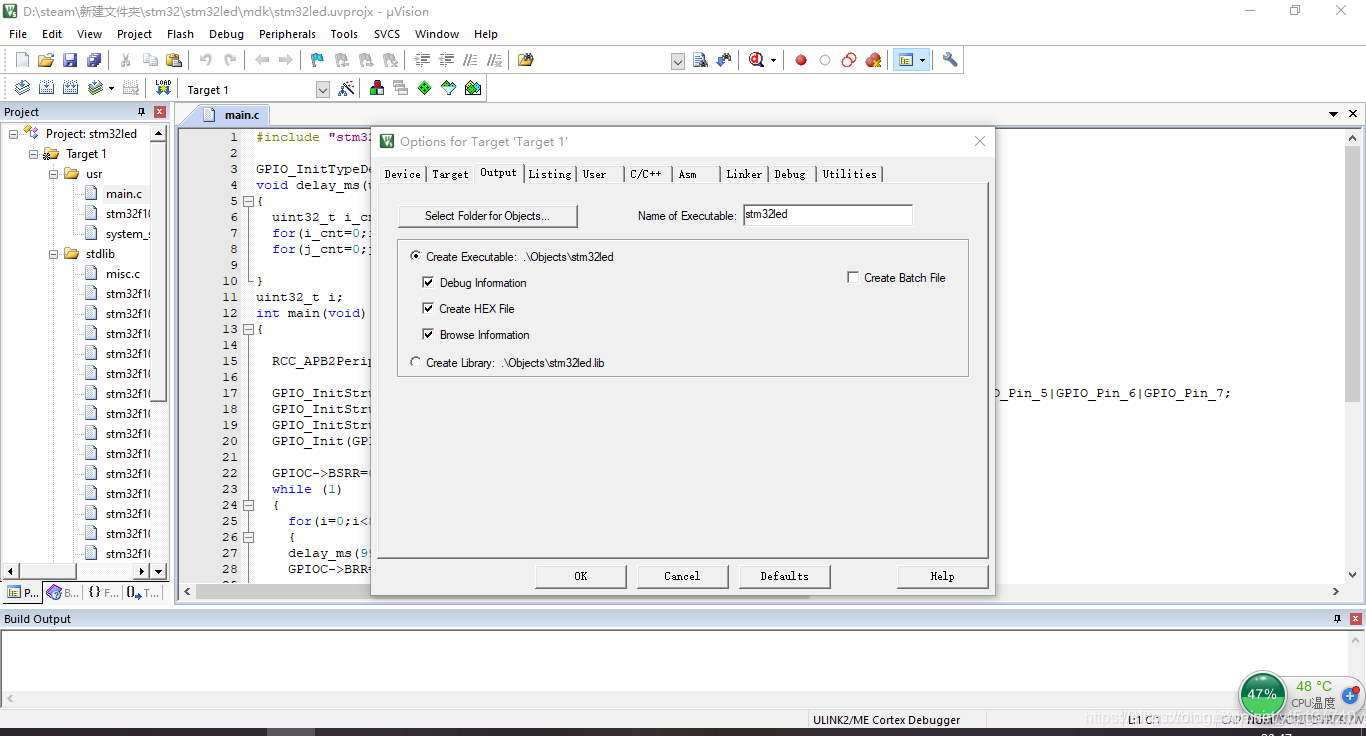
Task: Open the Peripherals menu
Action: pos(287,34)
